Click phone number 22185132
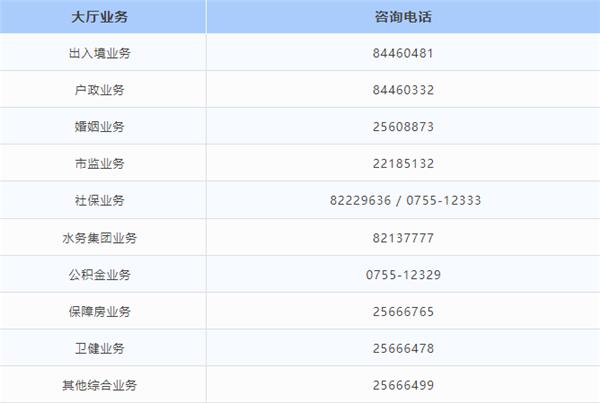 pos(404,164)
